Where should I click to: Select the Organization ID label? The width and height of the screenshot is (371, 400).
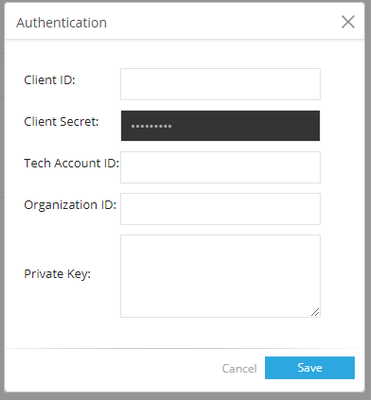coord(70,205)
